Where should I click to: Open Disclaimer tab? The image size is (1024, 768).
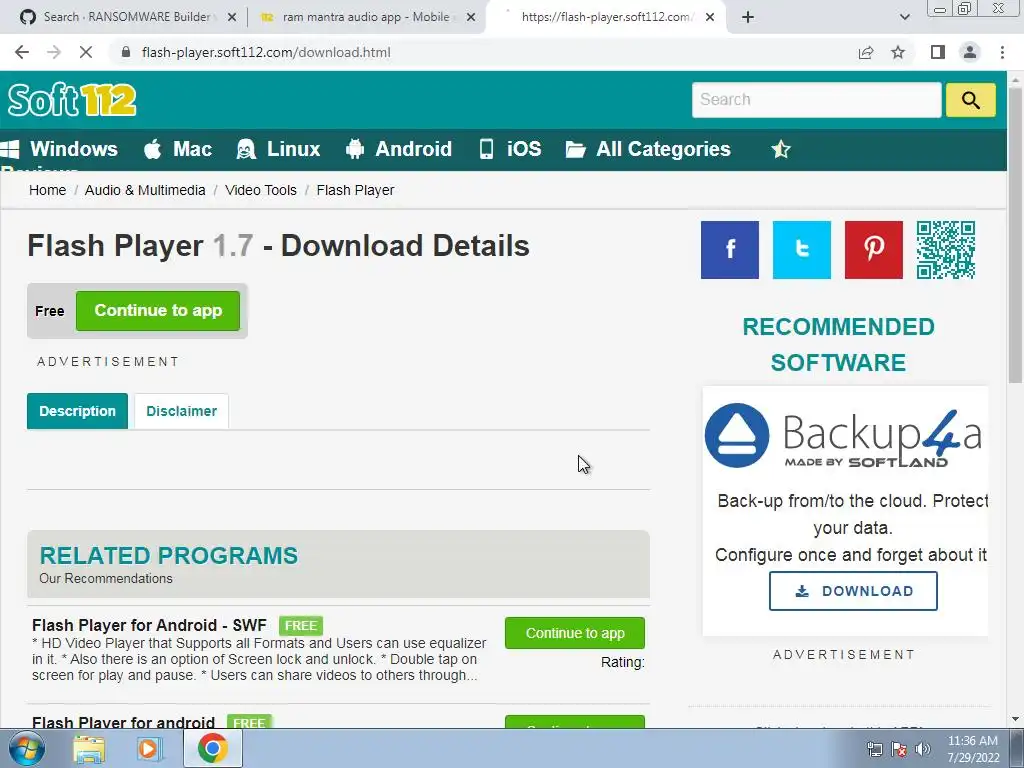(182, 411)
